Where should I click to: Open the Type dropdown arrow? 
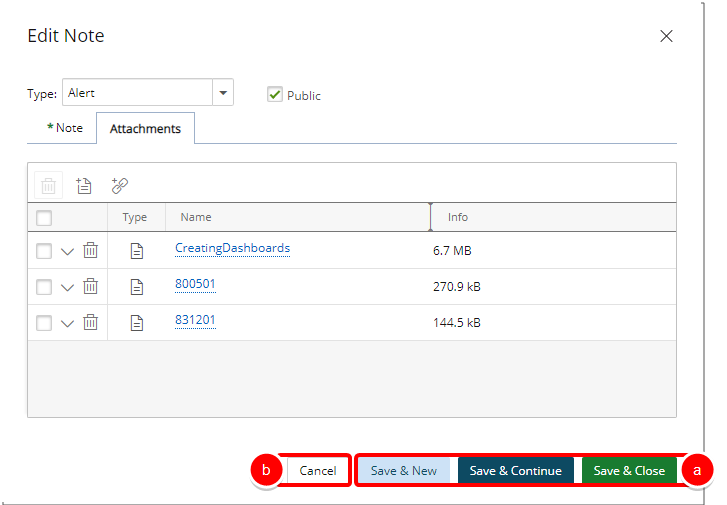[223, 93]
